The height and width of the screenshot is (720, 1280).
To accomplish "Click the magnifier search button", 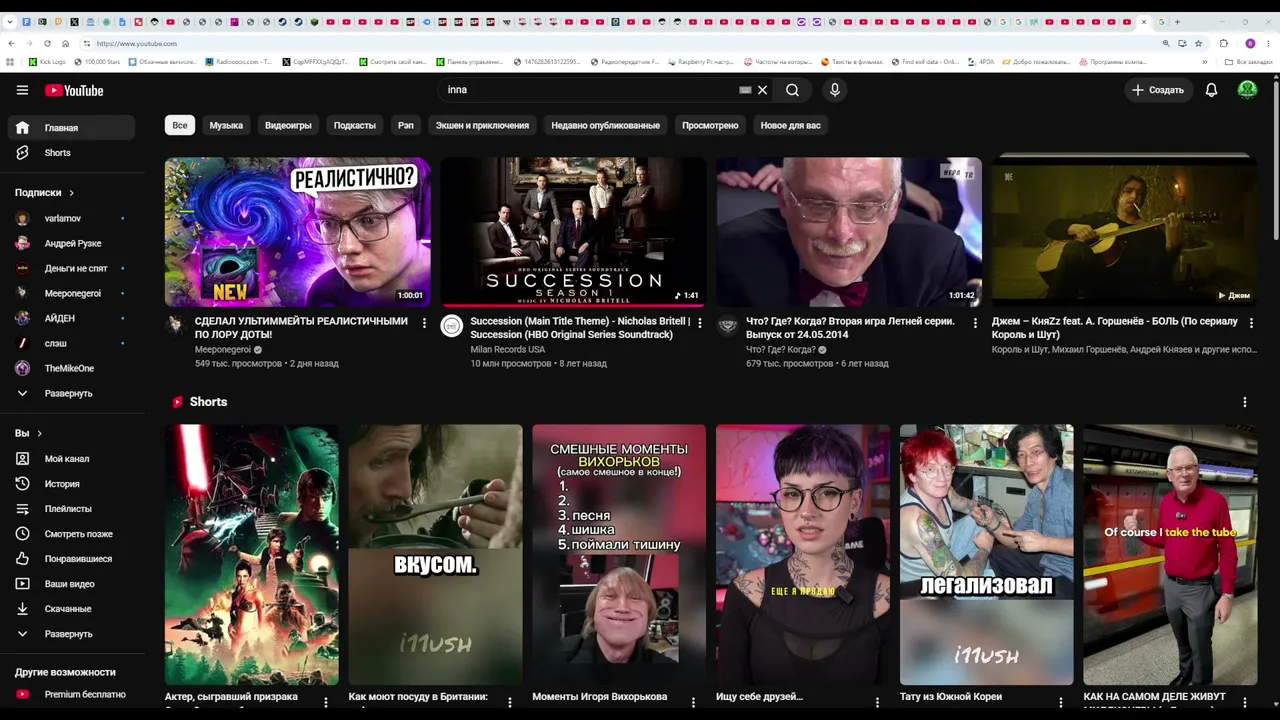I will tap(792, 90).
